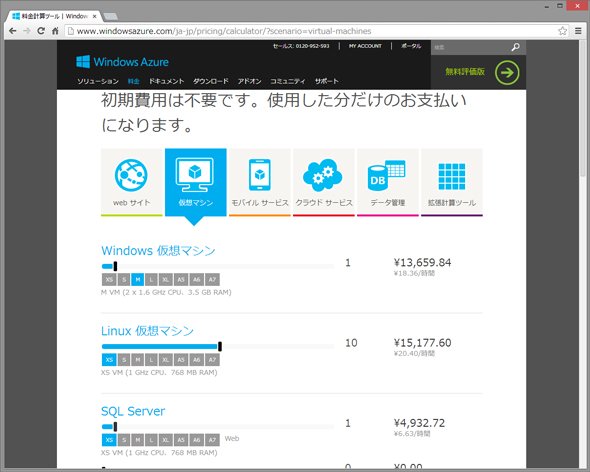The width and height of the screenshot is (590, 472).
Task: Select the 拡張計算ツール tile
Action: [x=452, y=183]
